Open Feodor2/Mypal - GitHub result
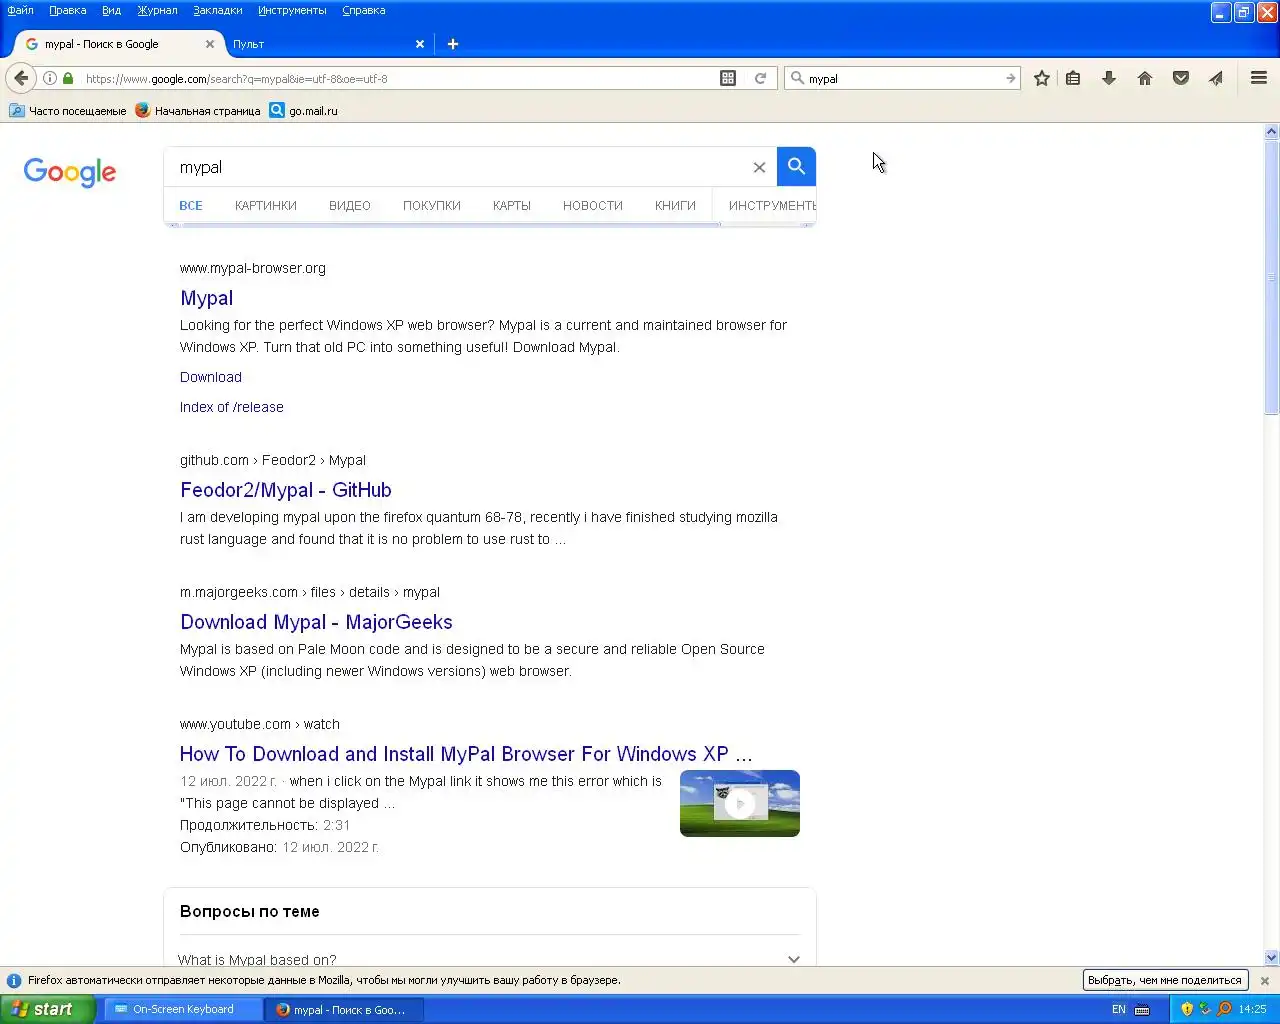Image resolution: width=1280 pixels, height=1024 pixels. coord(286,490)
